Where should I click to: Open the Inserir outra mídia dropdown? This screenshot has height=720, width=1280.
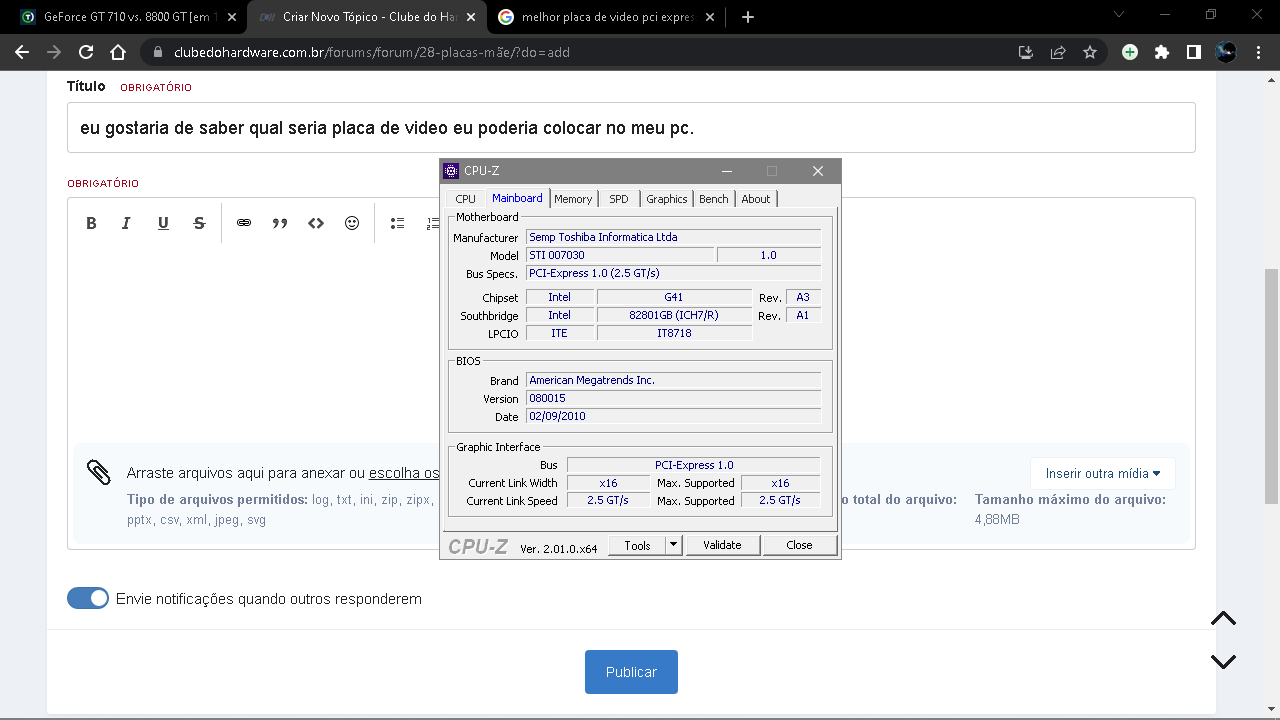[1103, 473]
